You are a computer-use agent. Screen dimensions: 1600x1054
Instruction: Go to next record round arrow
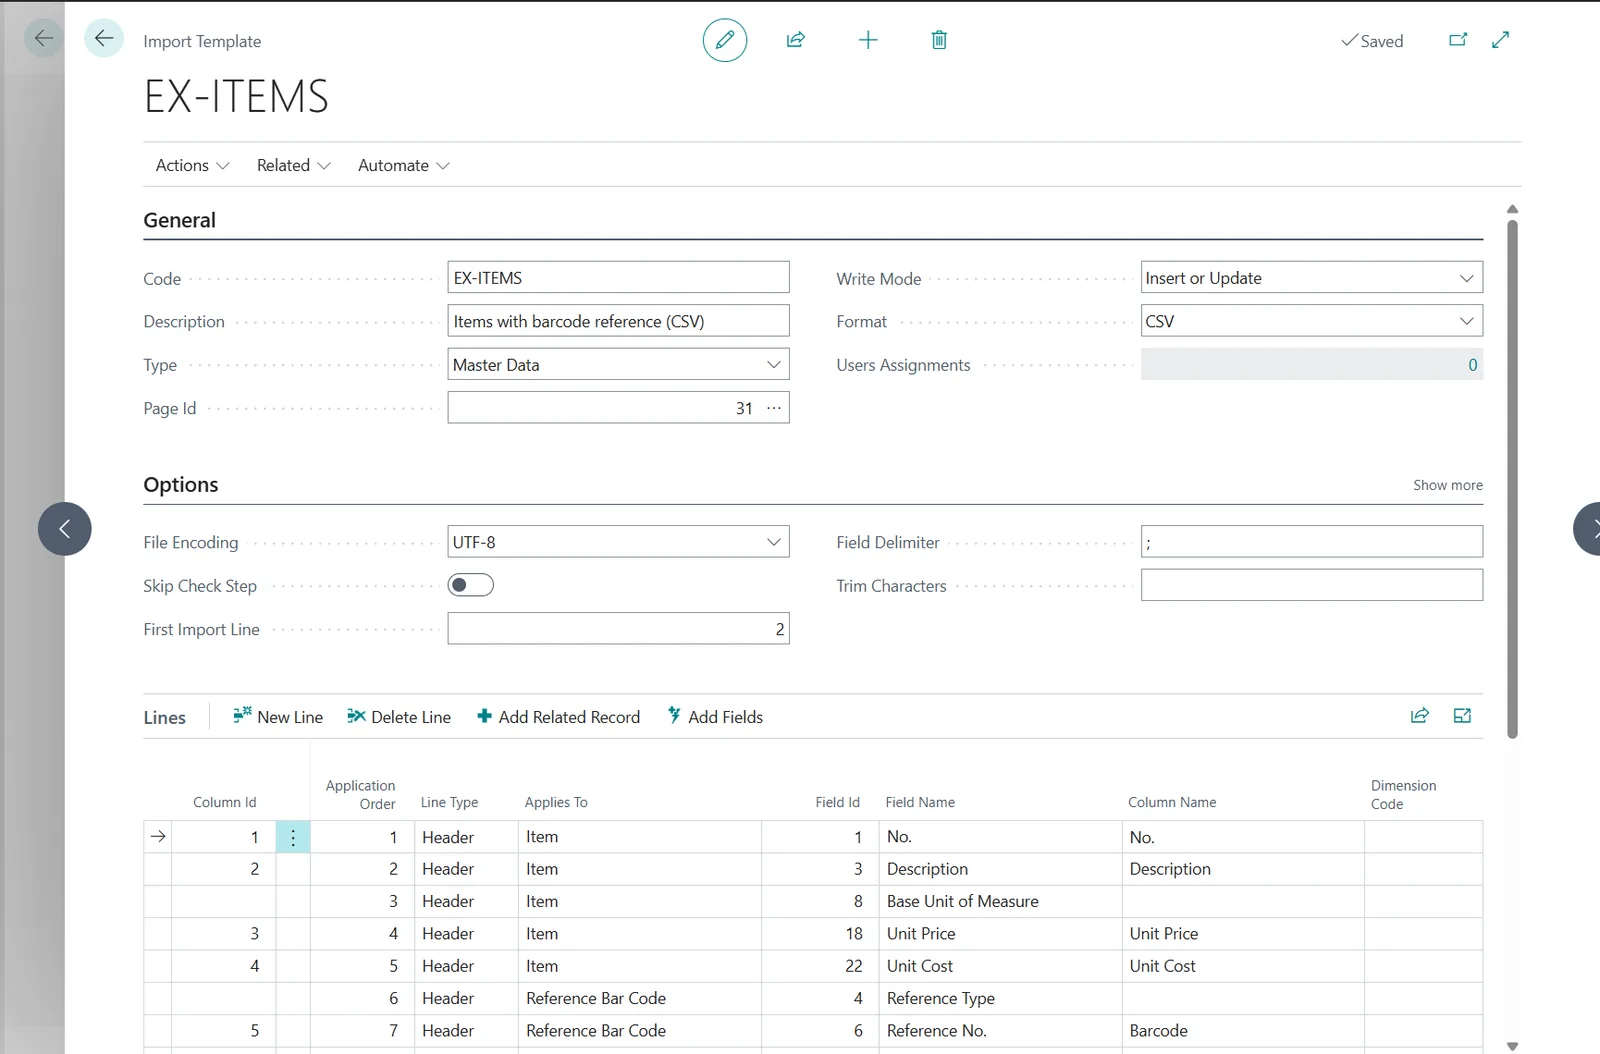pos(1587,529)
